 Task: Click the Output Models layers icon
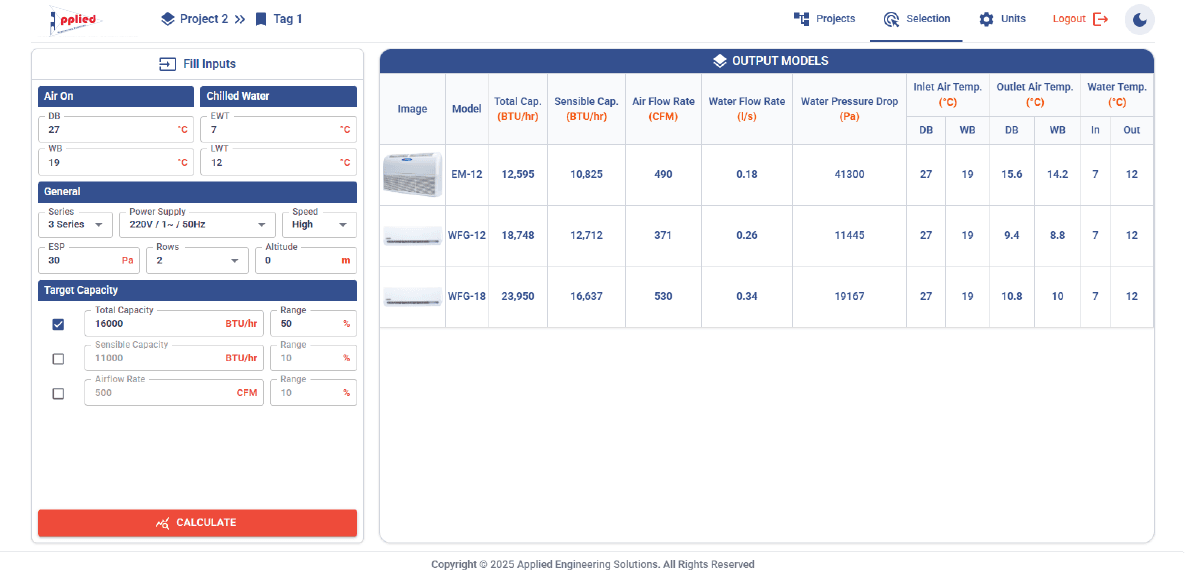(719, 61)
